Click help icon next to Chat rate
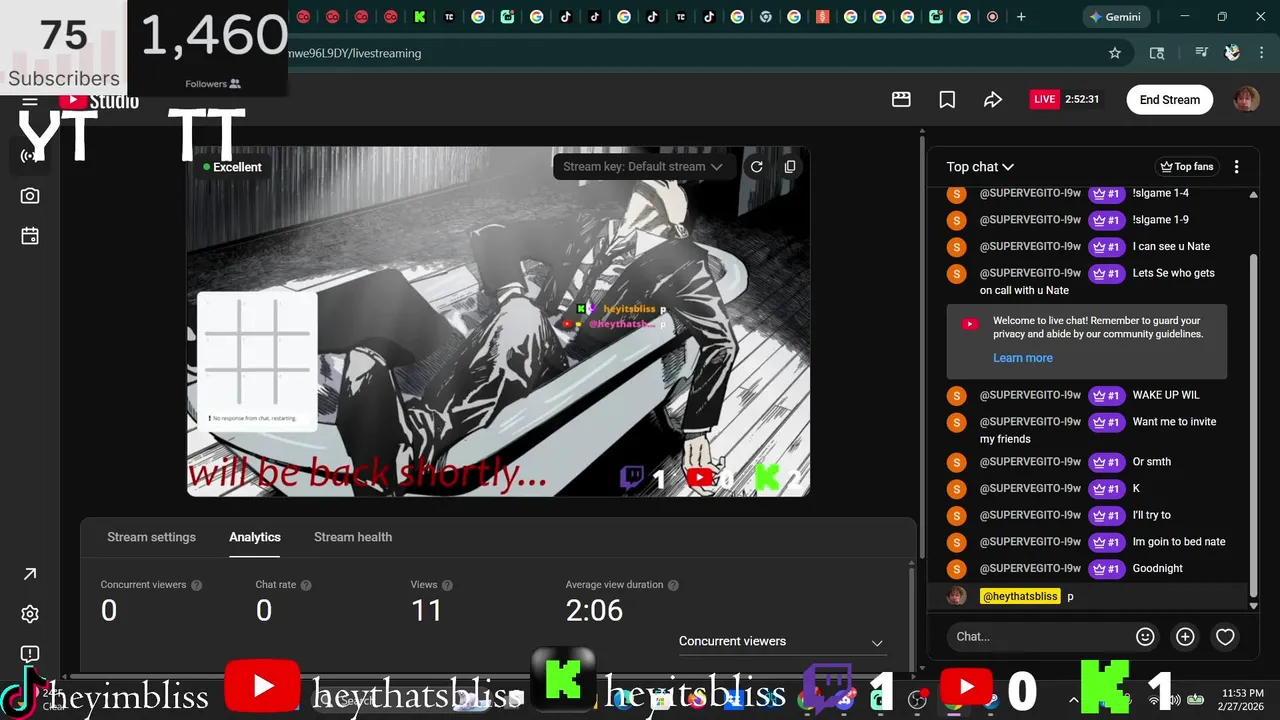 click(x=306, y=585)
